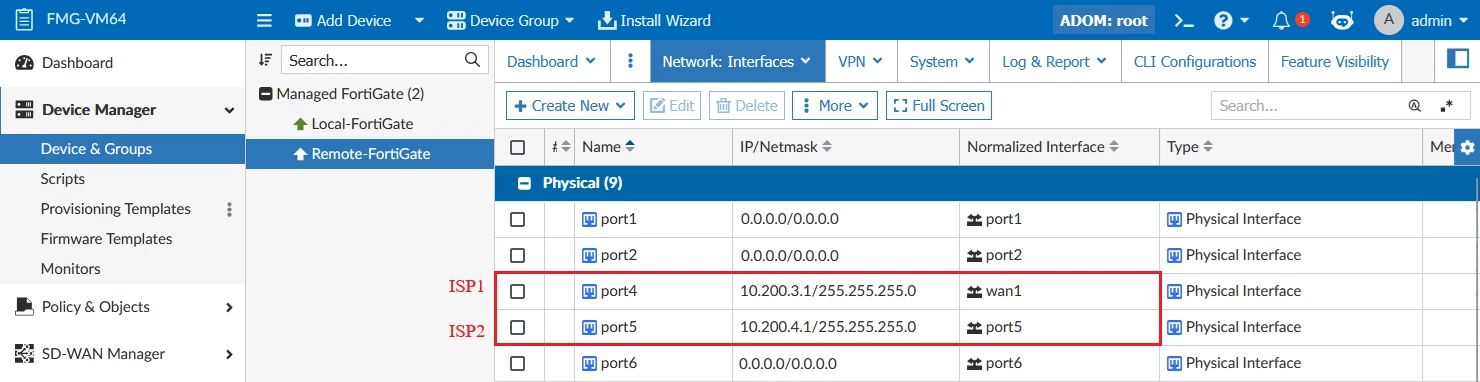Image resolution: width=1480 pixels, height=382 pixels.
Task: Sort by Normalized Interface column arrows
Action: tap(1114, 147)
